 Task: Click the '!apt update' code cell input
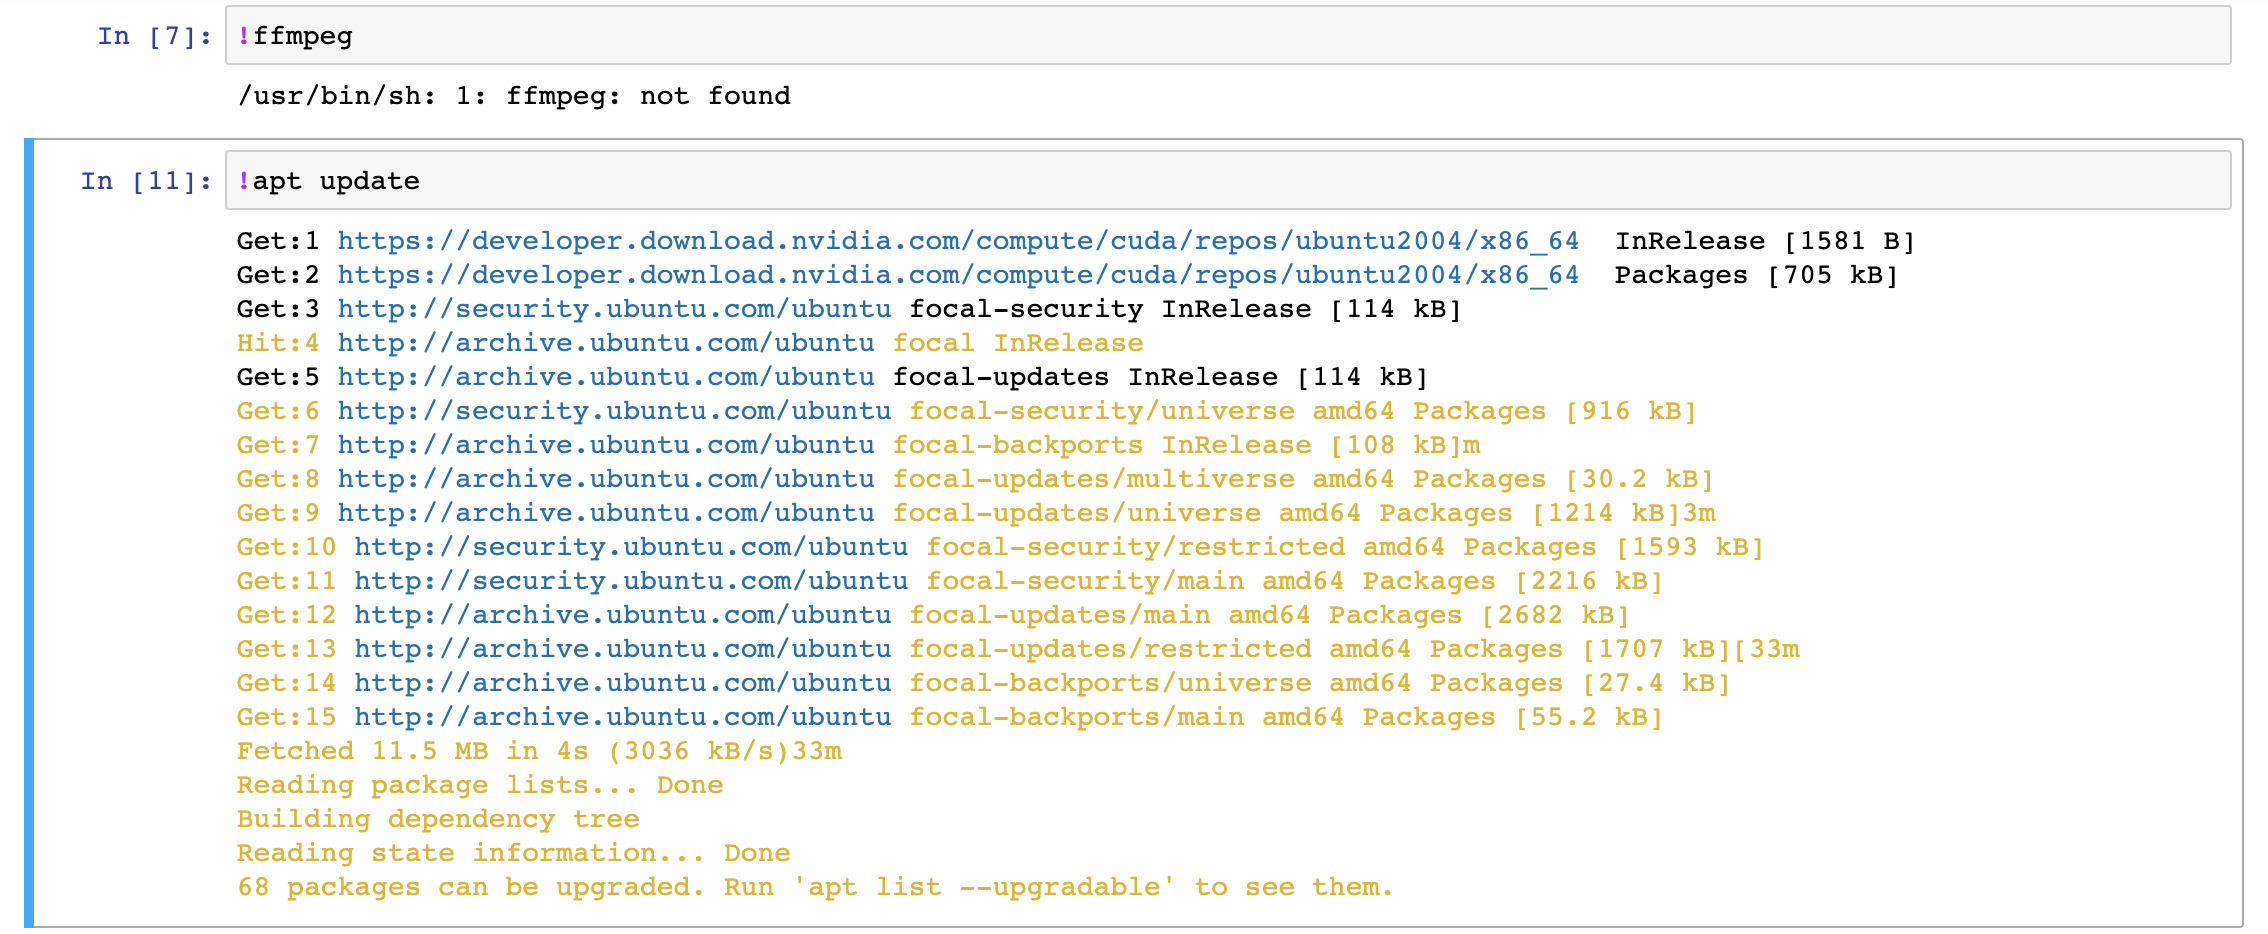(1228, 181)
